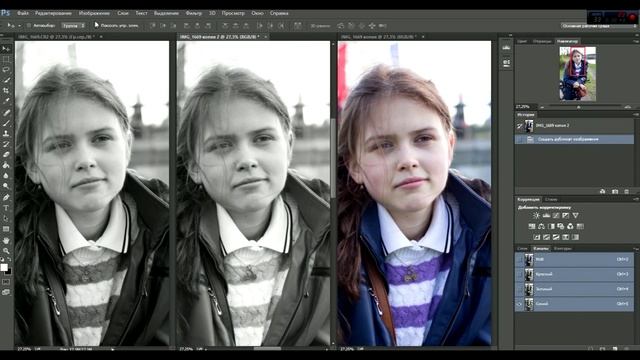Select the Clone Stamp tool
This screenshot has height=360, width=640.
(6, 133)
